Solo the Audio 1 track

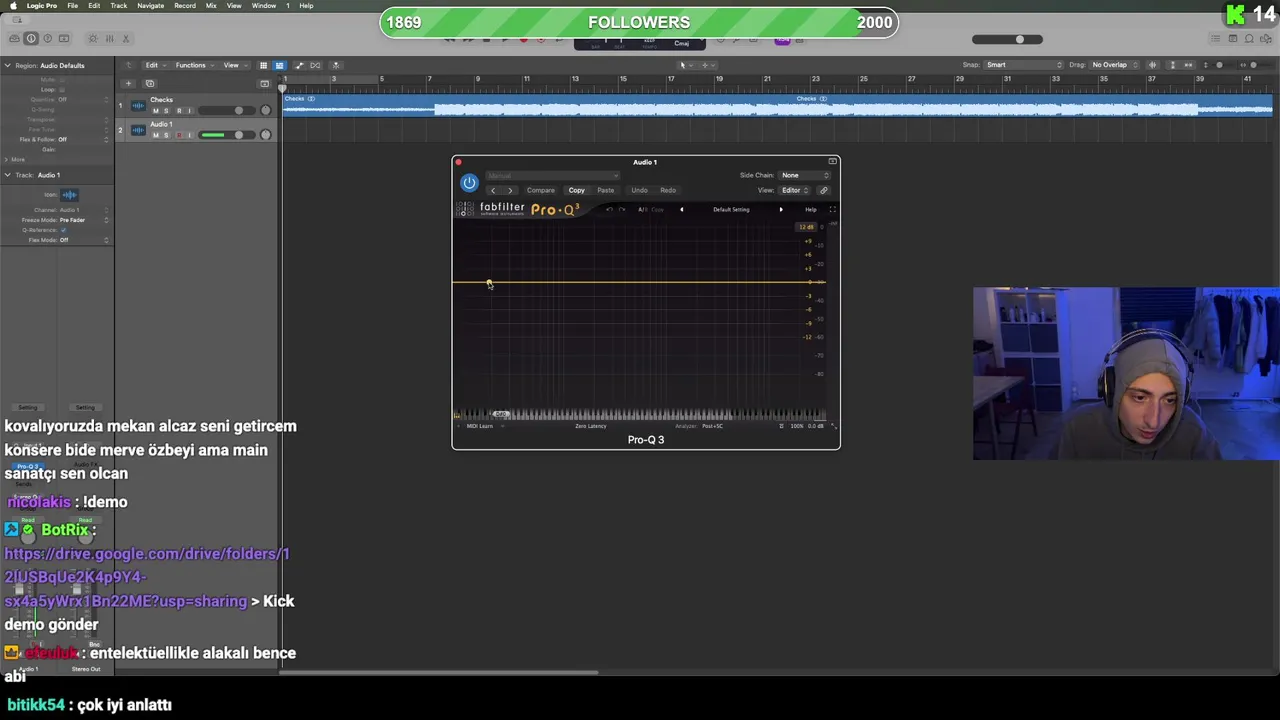pos(167,135)
